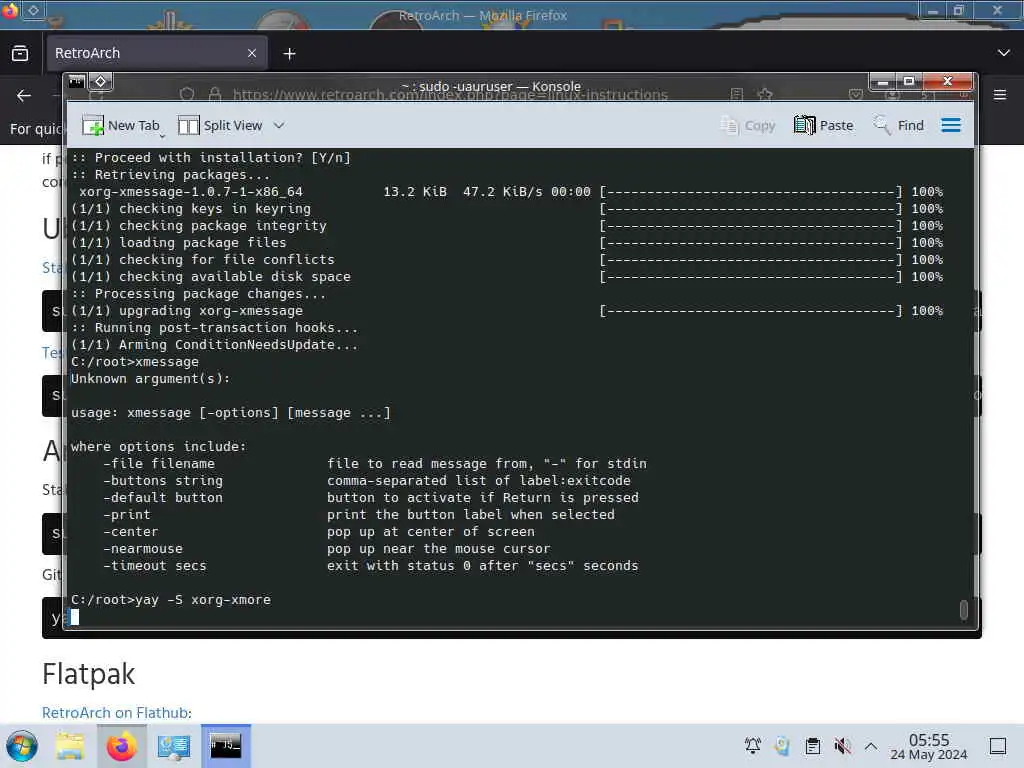The width and height of the screenshot is (1024, 768).
Task: Open system settings taskbar icon
Action: tap(173, 746)
